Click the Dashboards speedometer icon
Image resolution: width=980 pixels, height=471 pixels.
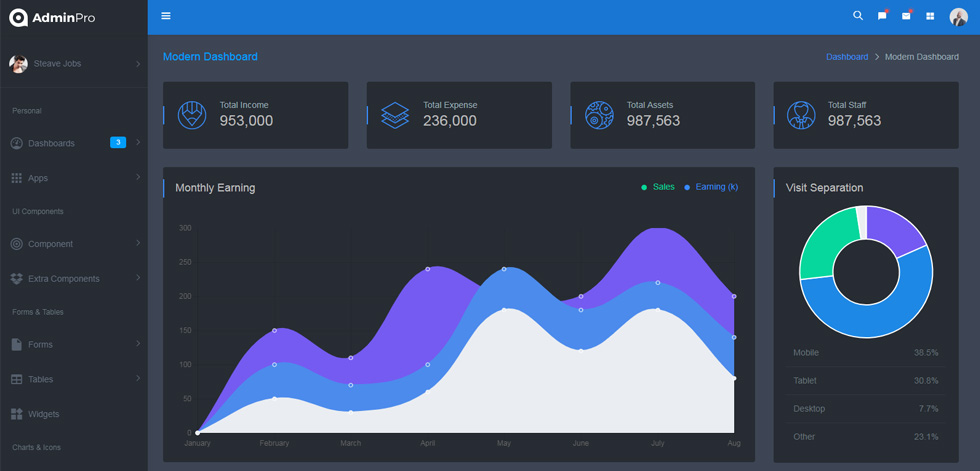tap(17, 144)
